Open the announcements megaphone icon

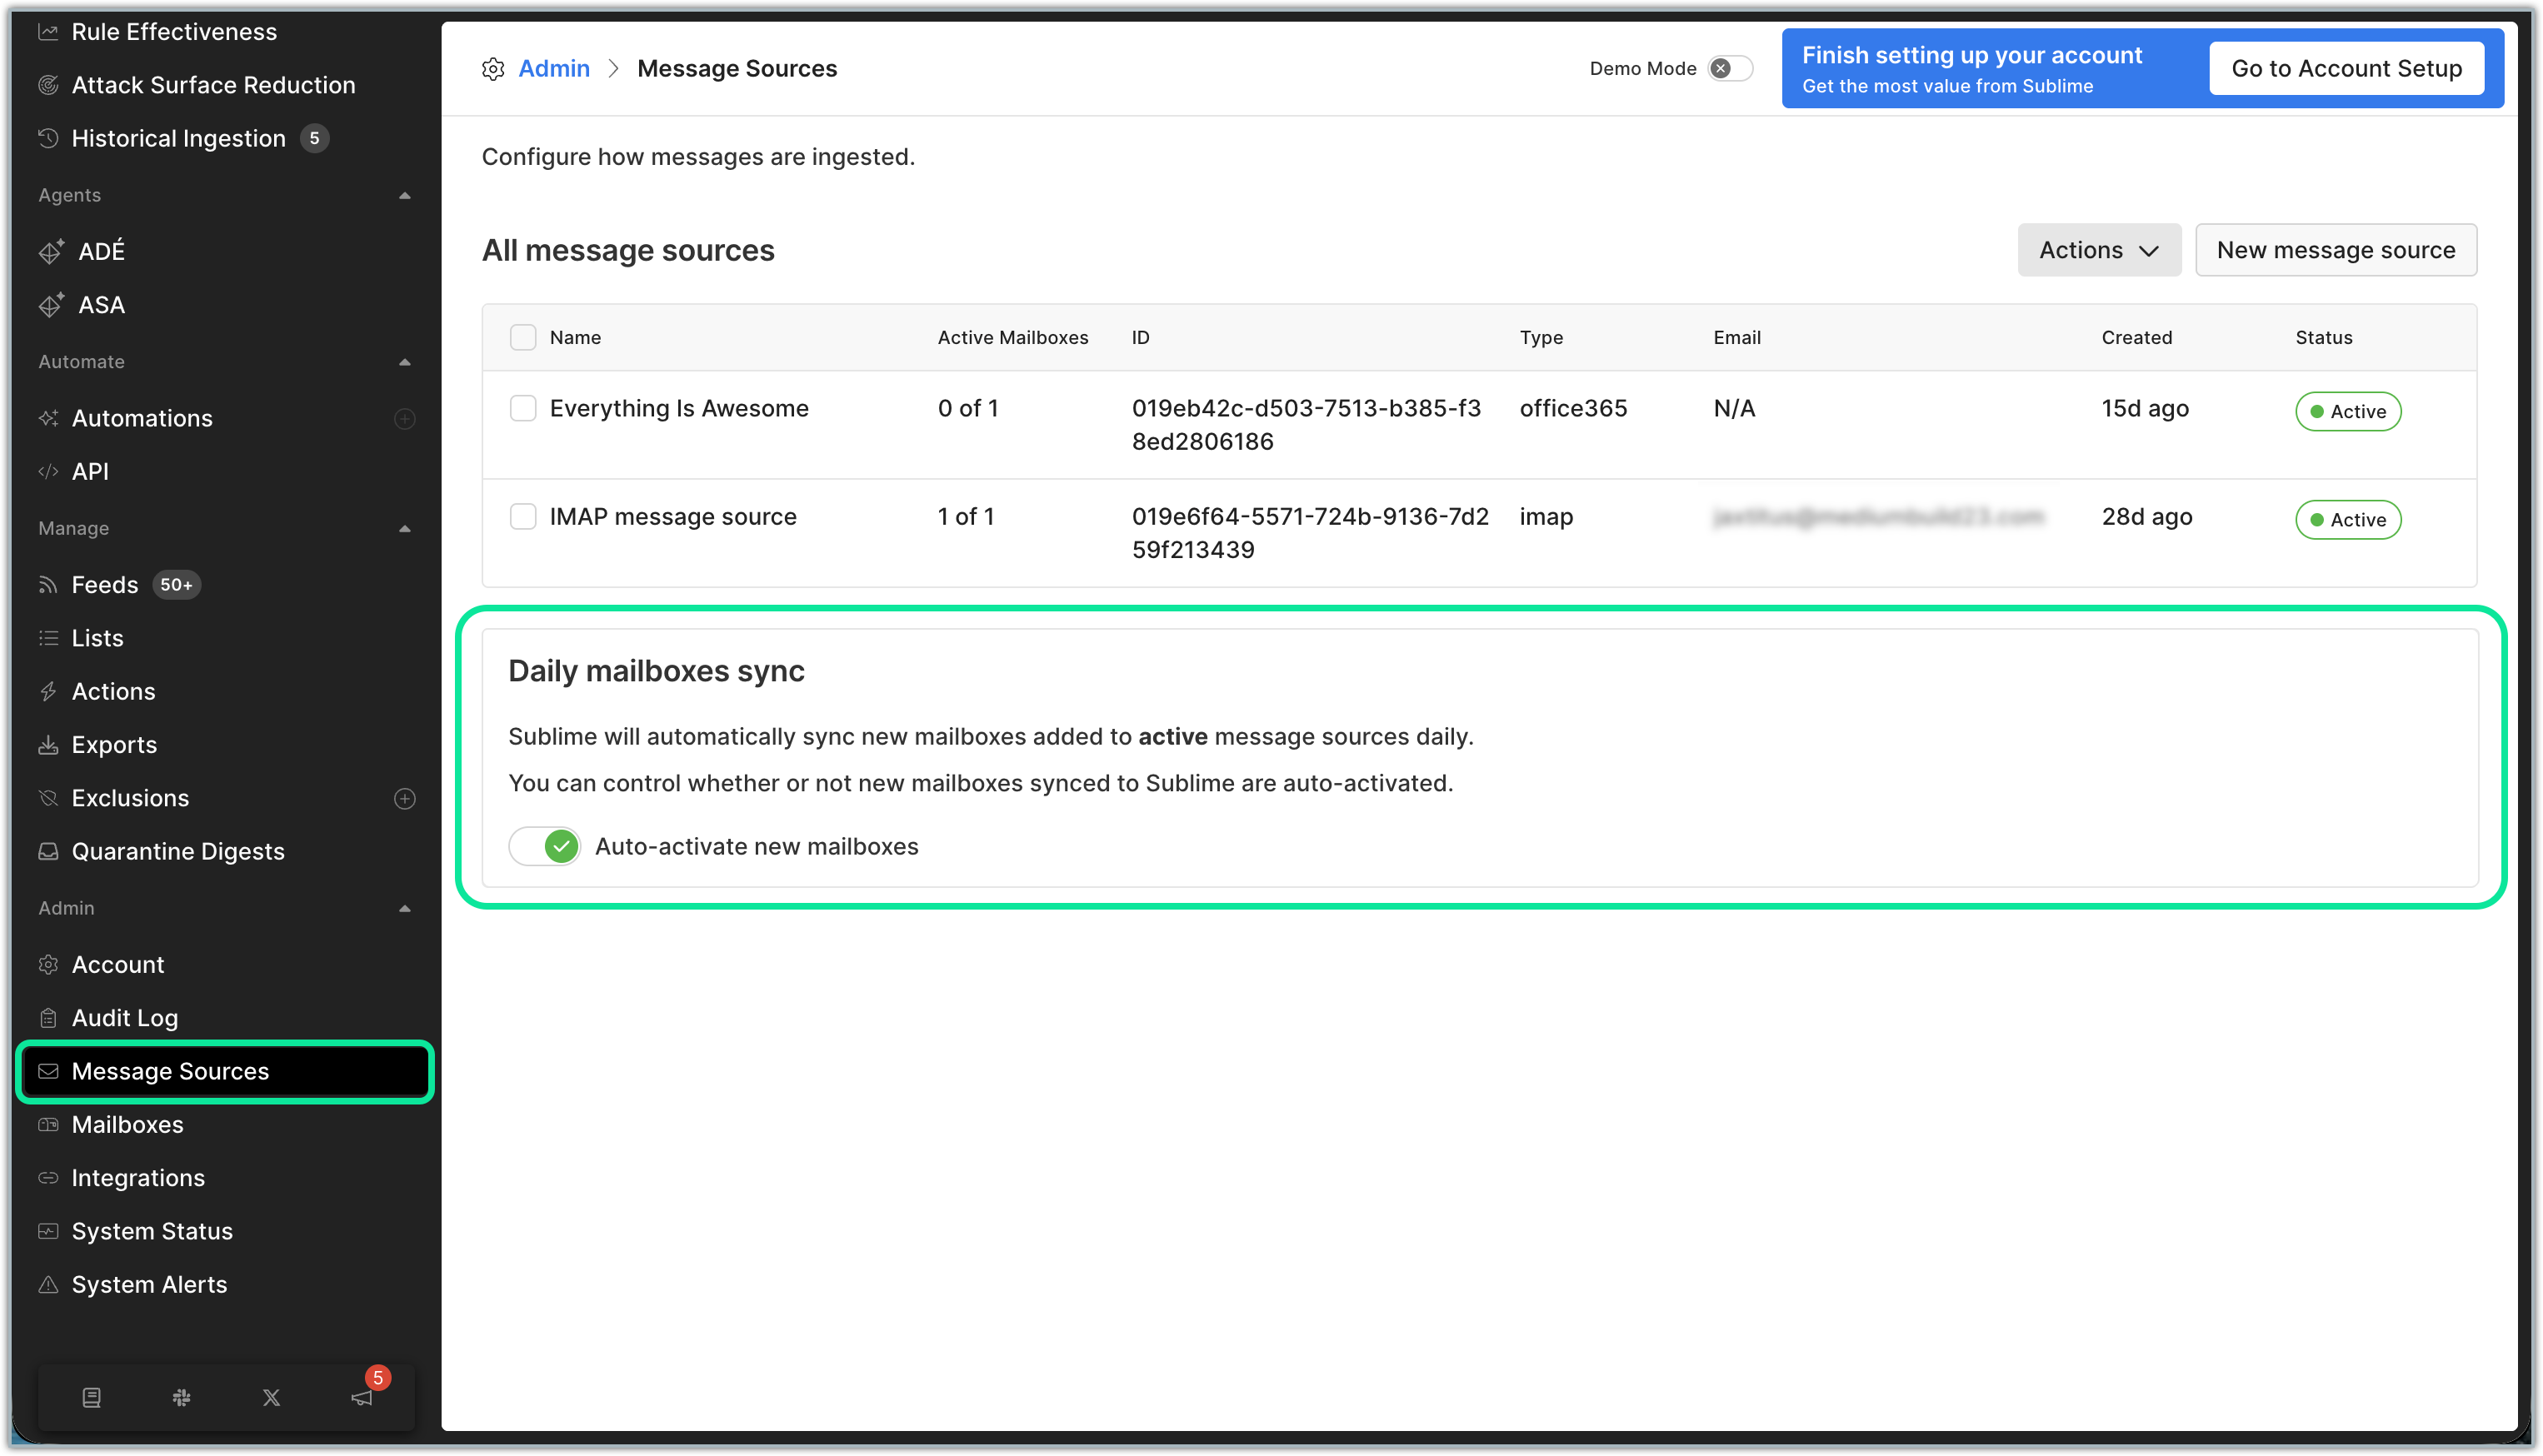click(362, 1397)
